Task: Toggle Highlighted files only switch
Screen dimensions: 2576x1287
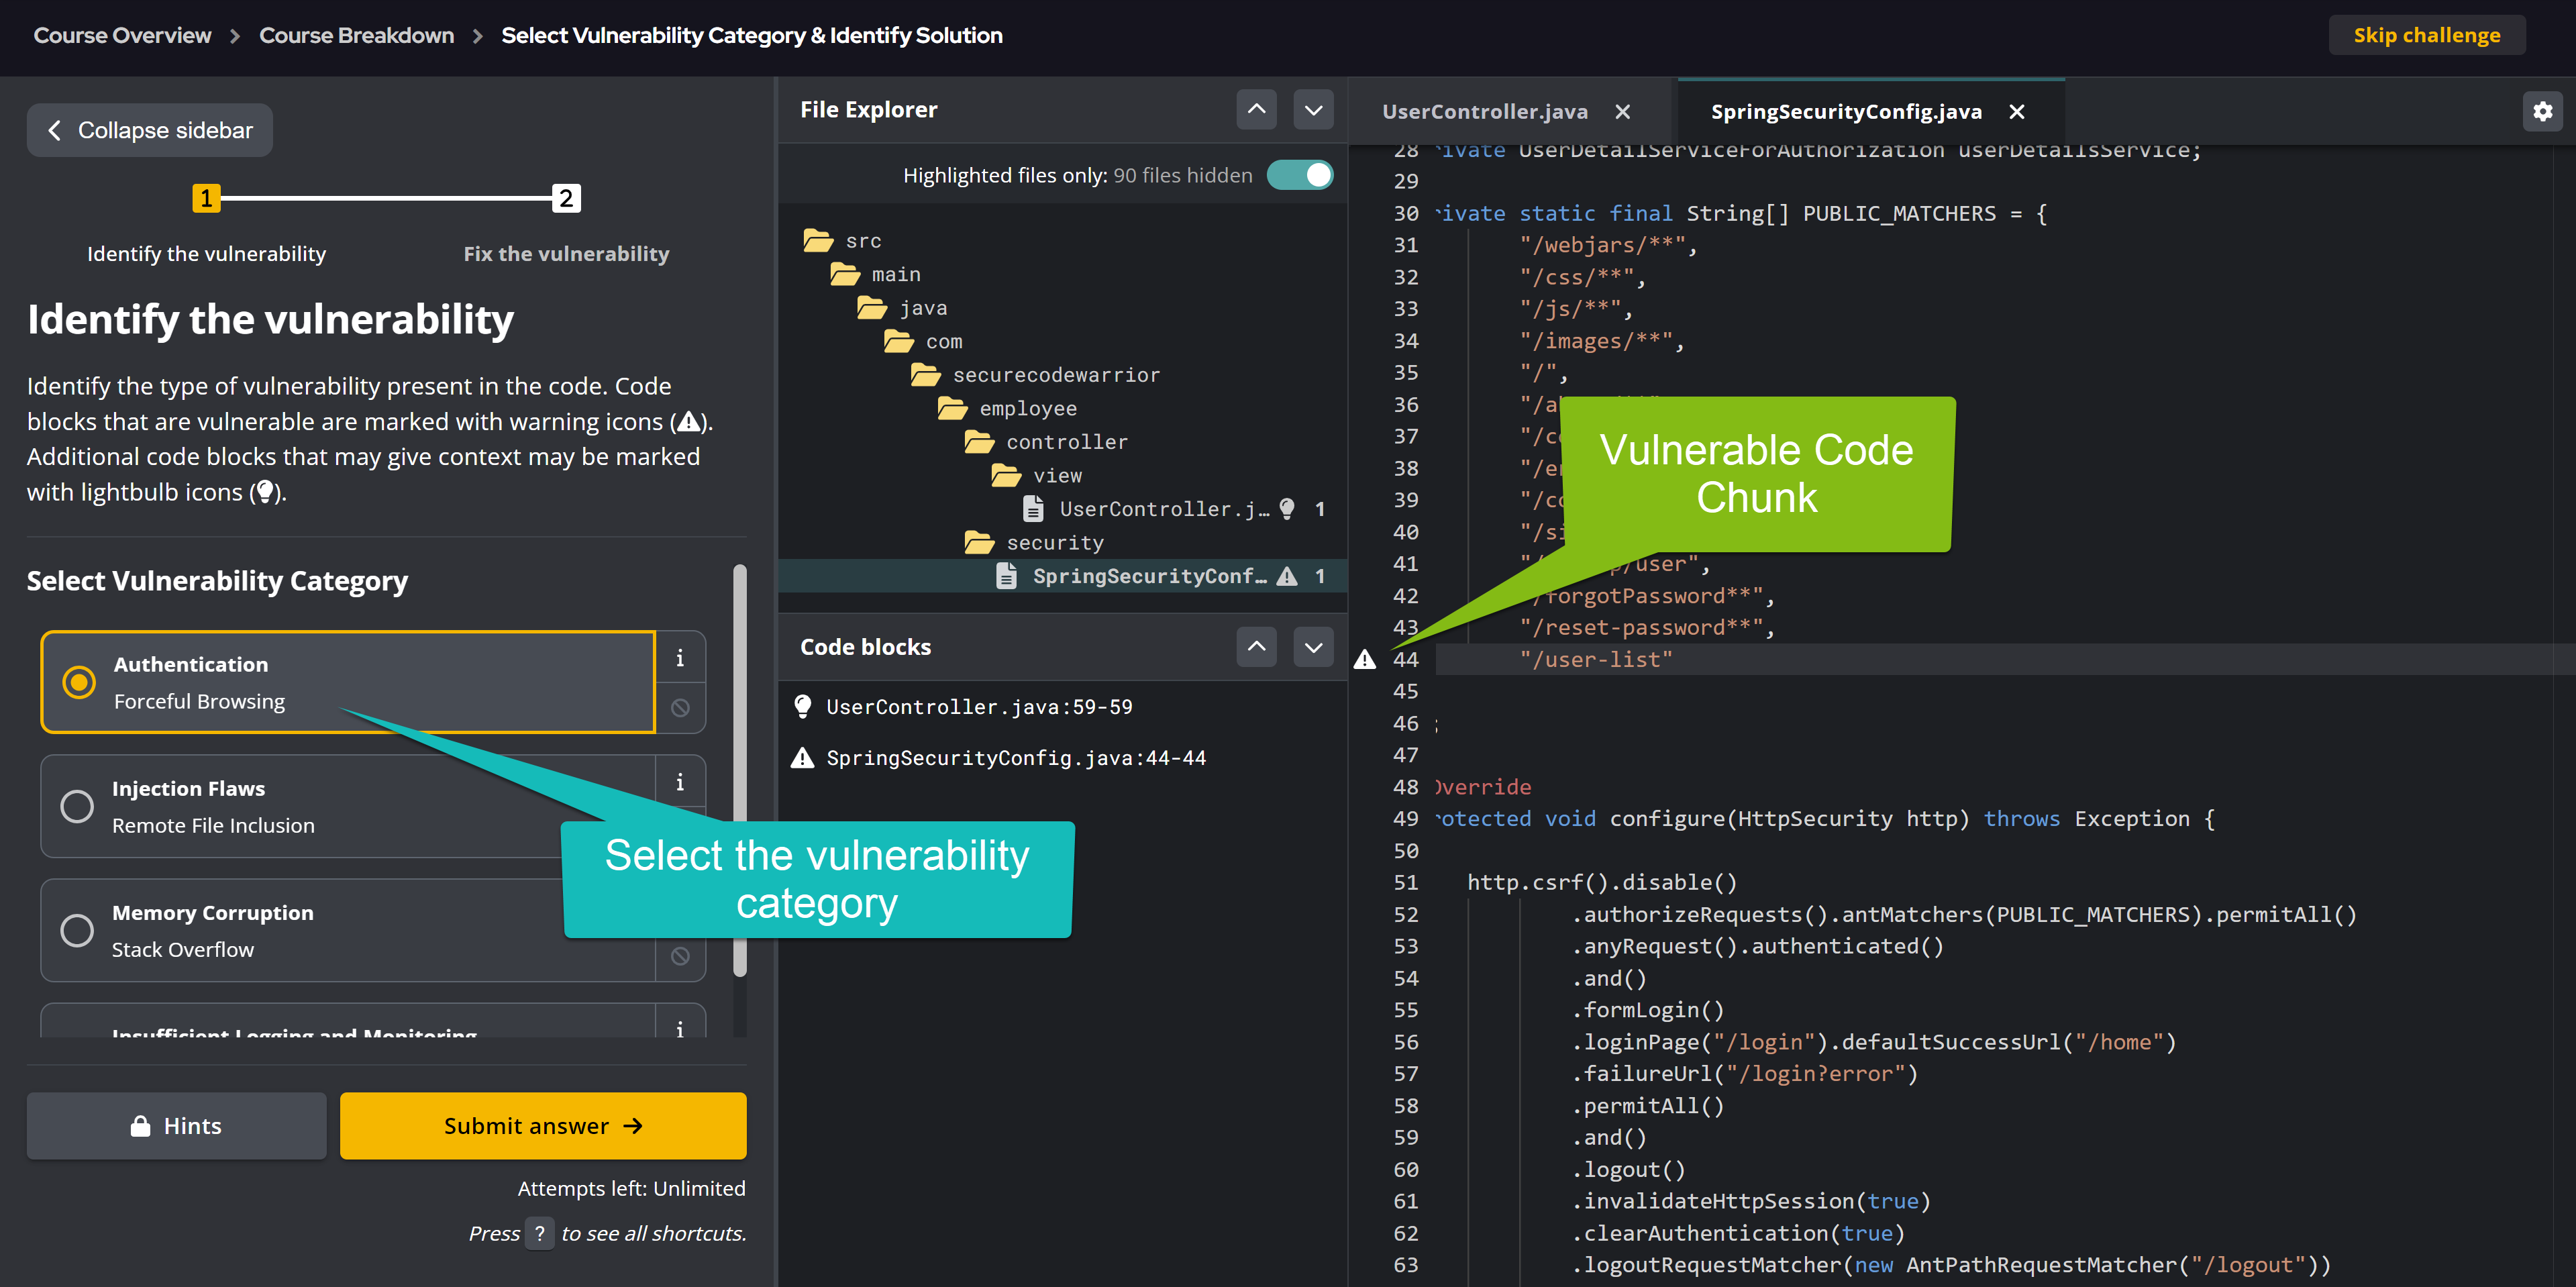Action: [1299, 175]
